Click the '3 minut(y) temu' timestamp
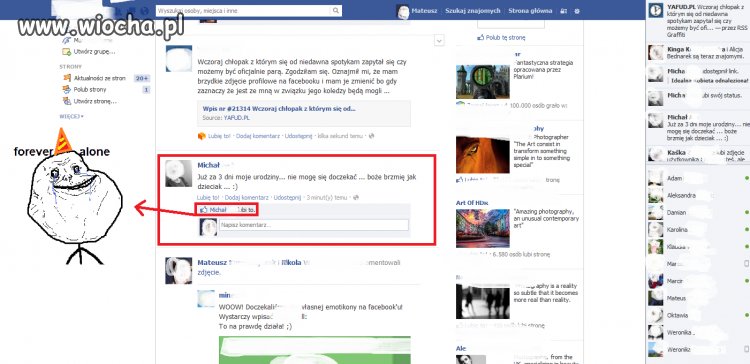This screenshot has width=750, height=364. point(327,197)
